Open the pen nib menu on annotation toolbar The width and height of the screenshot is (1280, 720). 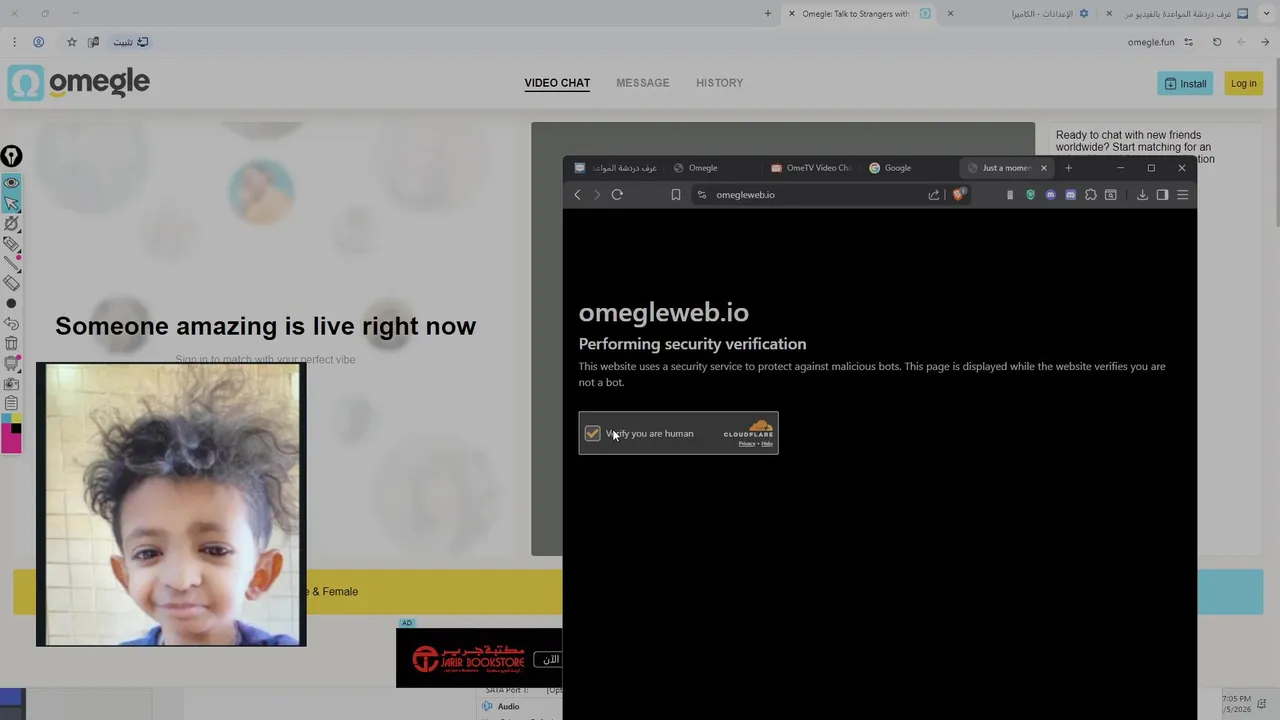(11, 156)
